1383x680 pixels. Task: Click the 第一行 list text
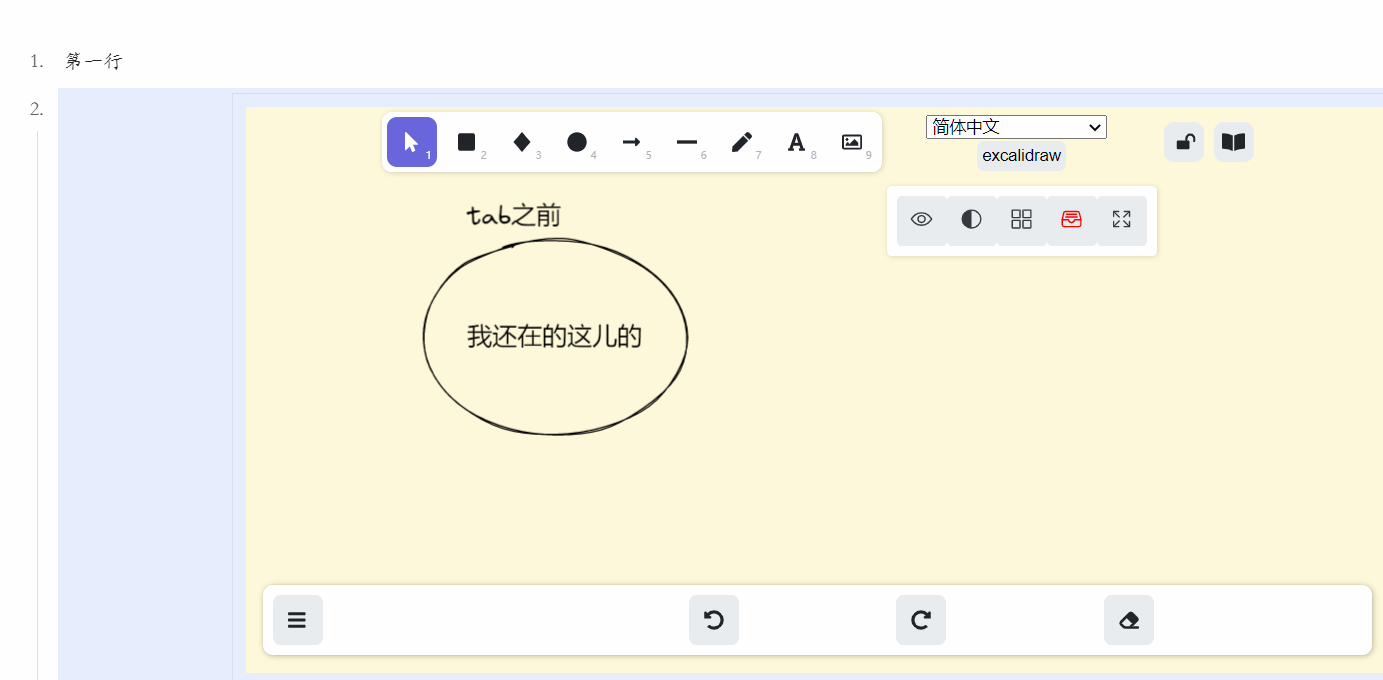(92, 61)
